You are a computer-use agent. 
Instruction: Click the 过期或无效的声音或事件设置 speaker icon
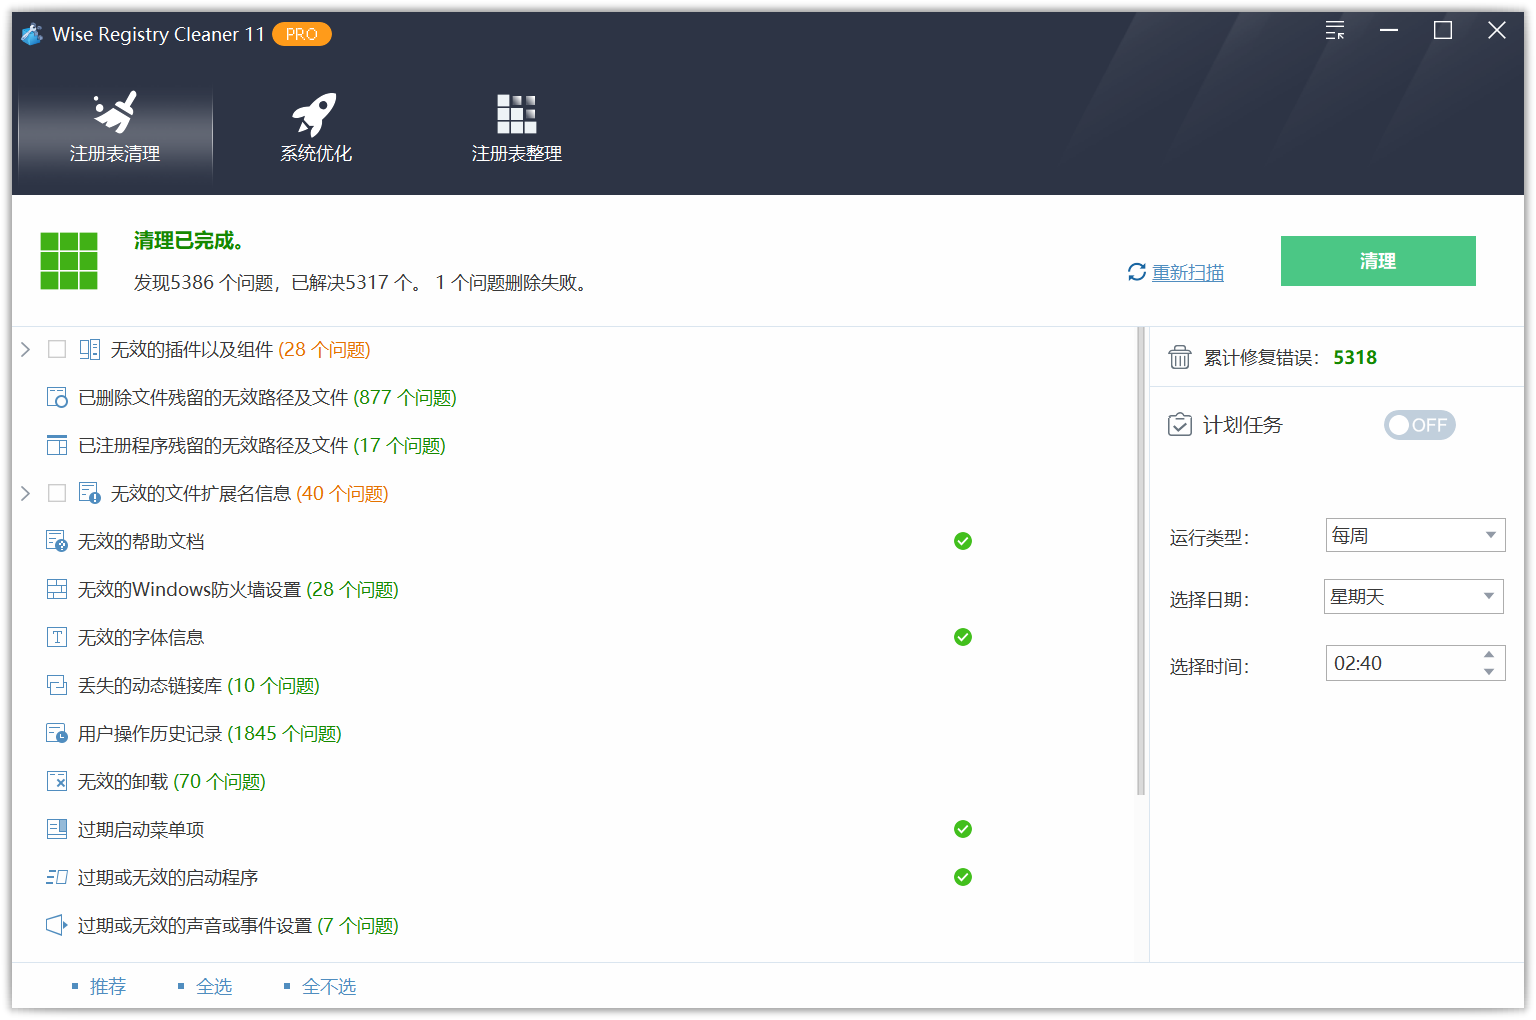tap(57, 925)
